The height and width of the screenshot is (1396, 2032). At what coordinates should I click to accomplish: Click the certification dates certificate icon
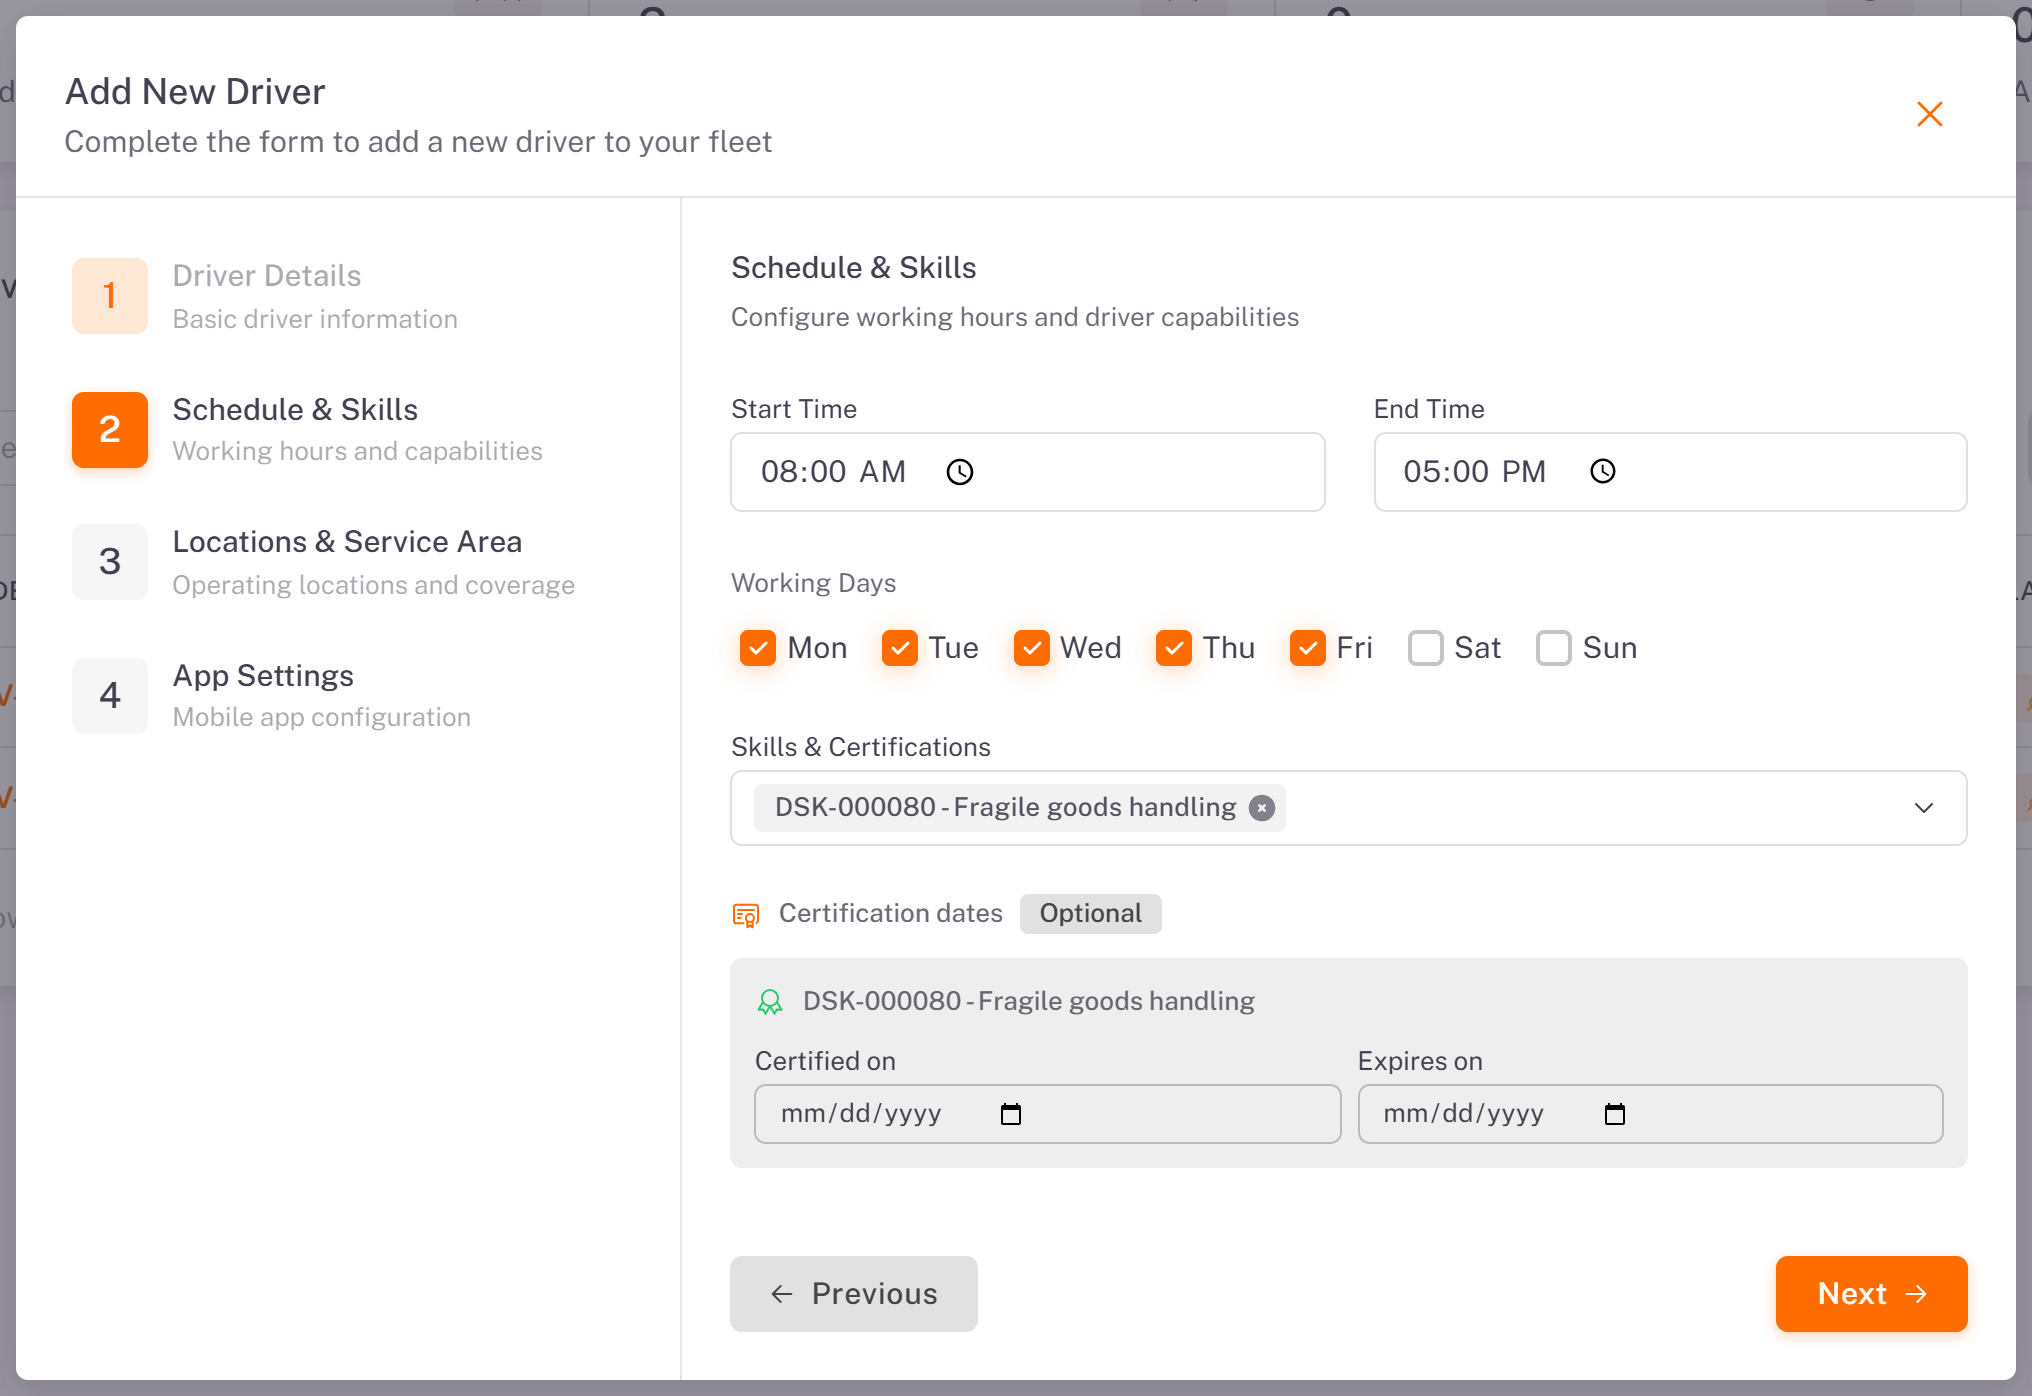click(x=746, y=914)
